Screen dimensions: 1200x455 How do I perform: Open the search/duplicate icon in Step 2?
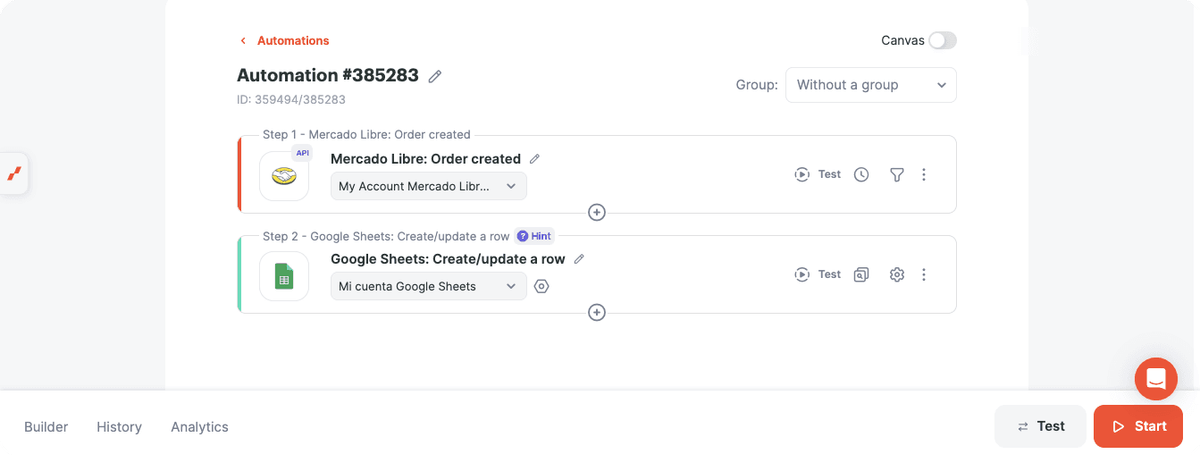pyautogui.click(x=861, y=274)
